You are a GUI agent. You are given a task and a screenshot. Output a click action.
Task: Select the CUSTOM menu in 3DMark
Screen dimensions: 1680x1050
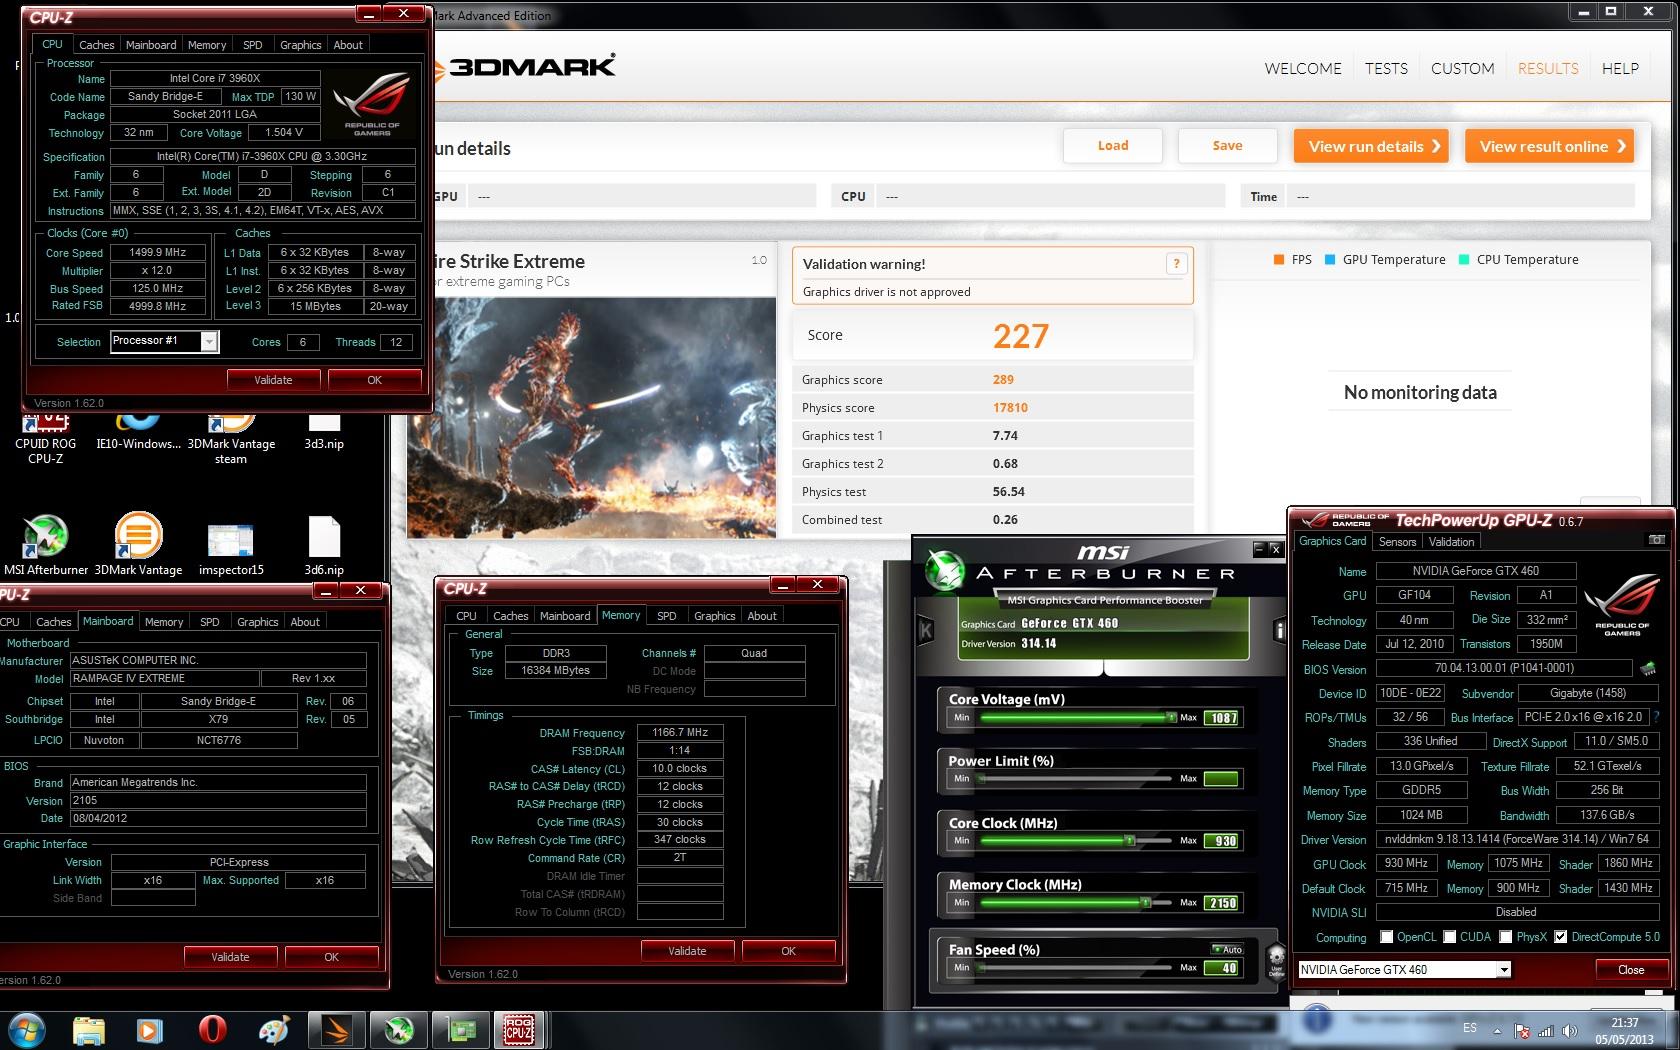click(1462, 68)
